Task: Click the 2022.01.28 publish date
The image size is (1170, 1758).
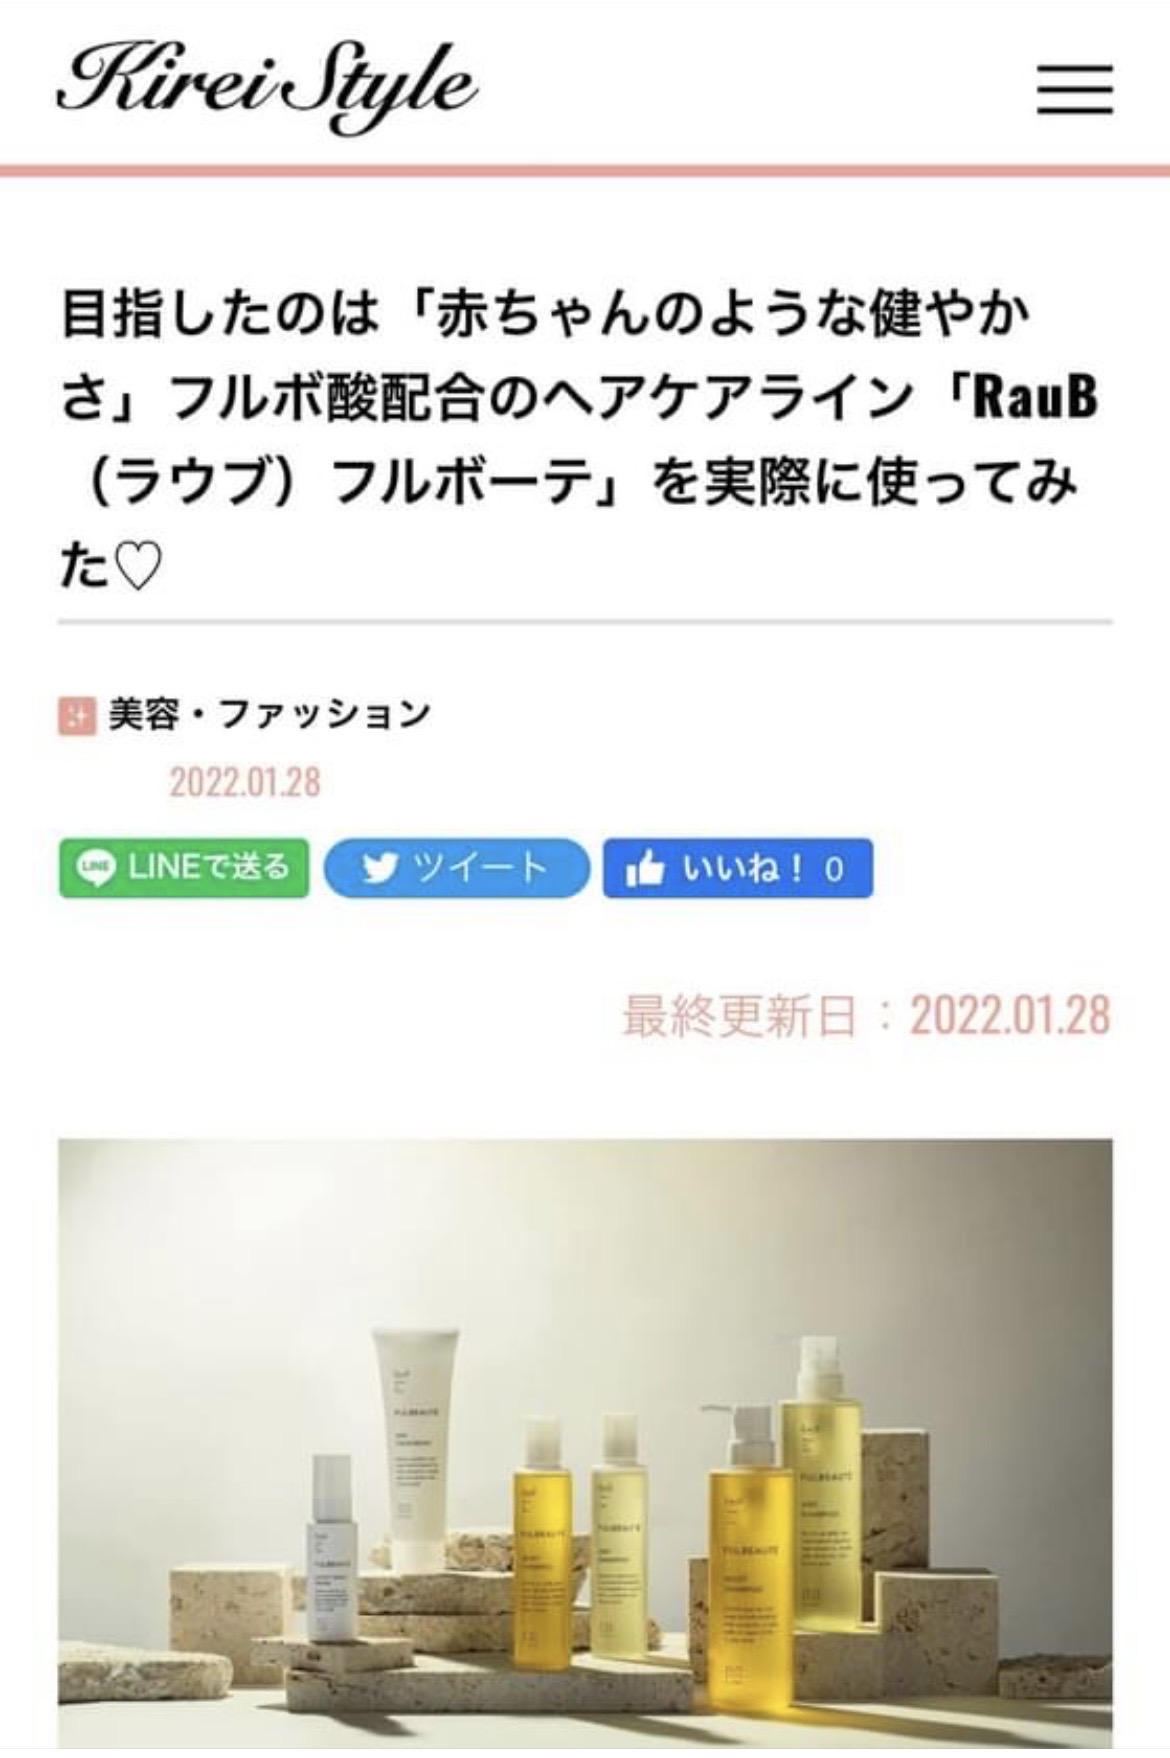Action: click(245, 782)
